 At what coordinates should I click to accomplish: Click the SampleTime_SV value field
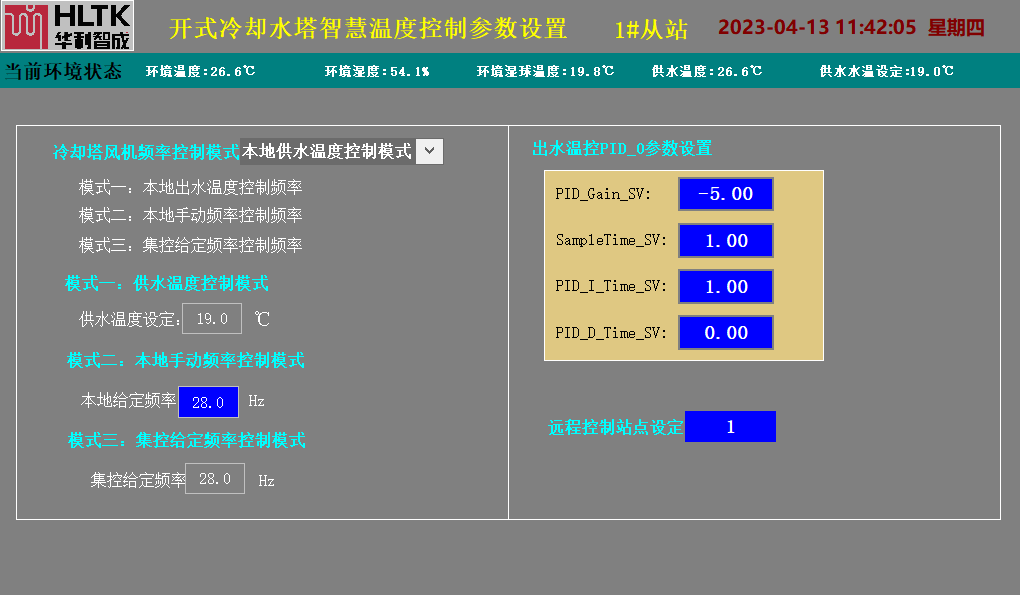(725, 240)
